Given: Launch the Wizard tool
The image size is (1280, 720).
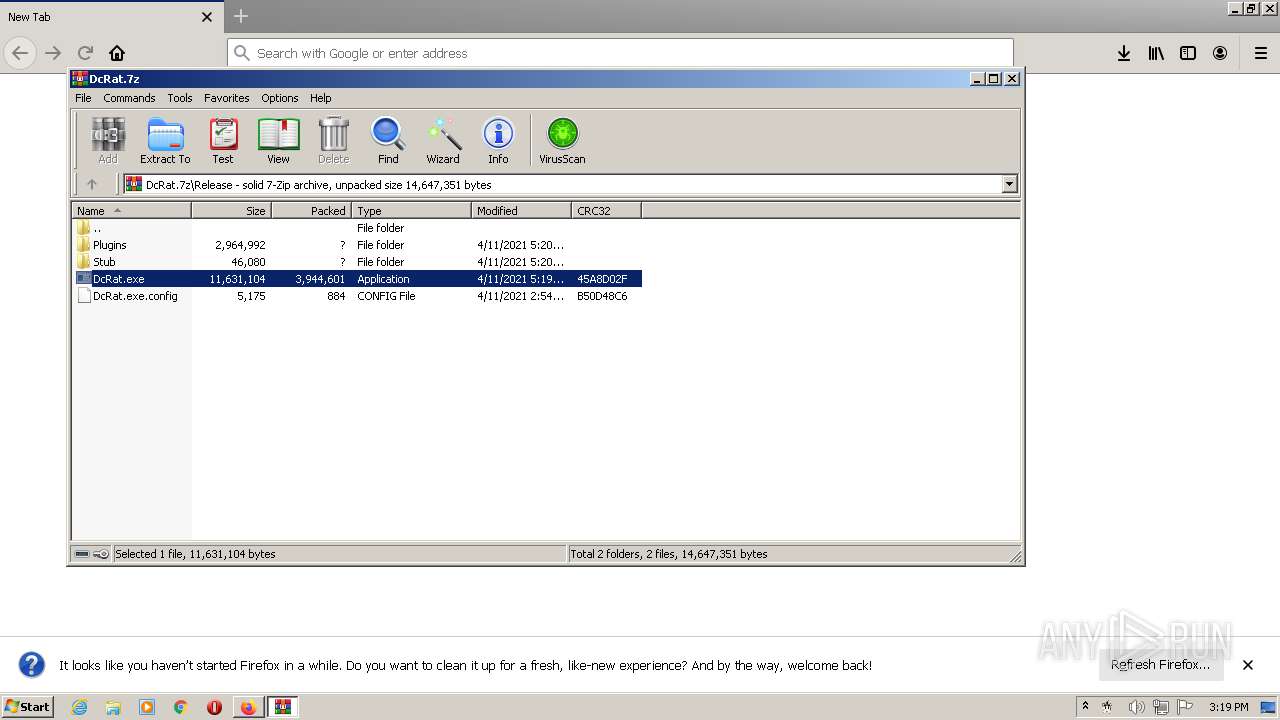Looking at the screenshot, I should (443, 140).
